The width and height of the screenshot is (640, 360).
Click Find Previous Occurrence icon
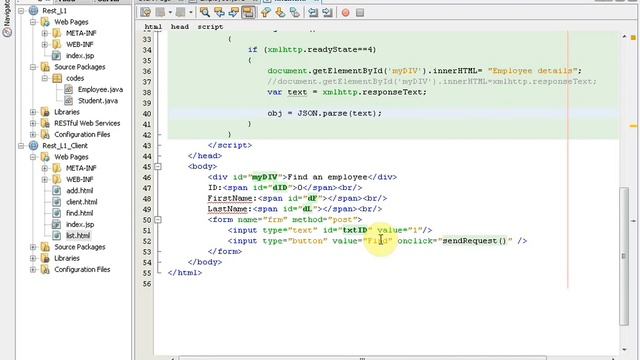click(x=219, y=13)
